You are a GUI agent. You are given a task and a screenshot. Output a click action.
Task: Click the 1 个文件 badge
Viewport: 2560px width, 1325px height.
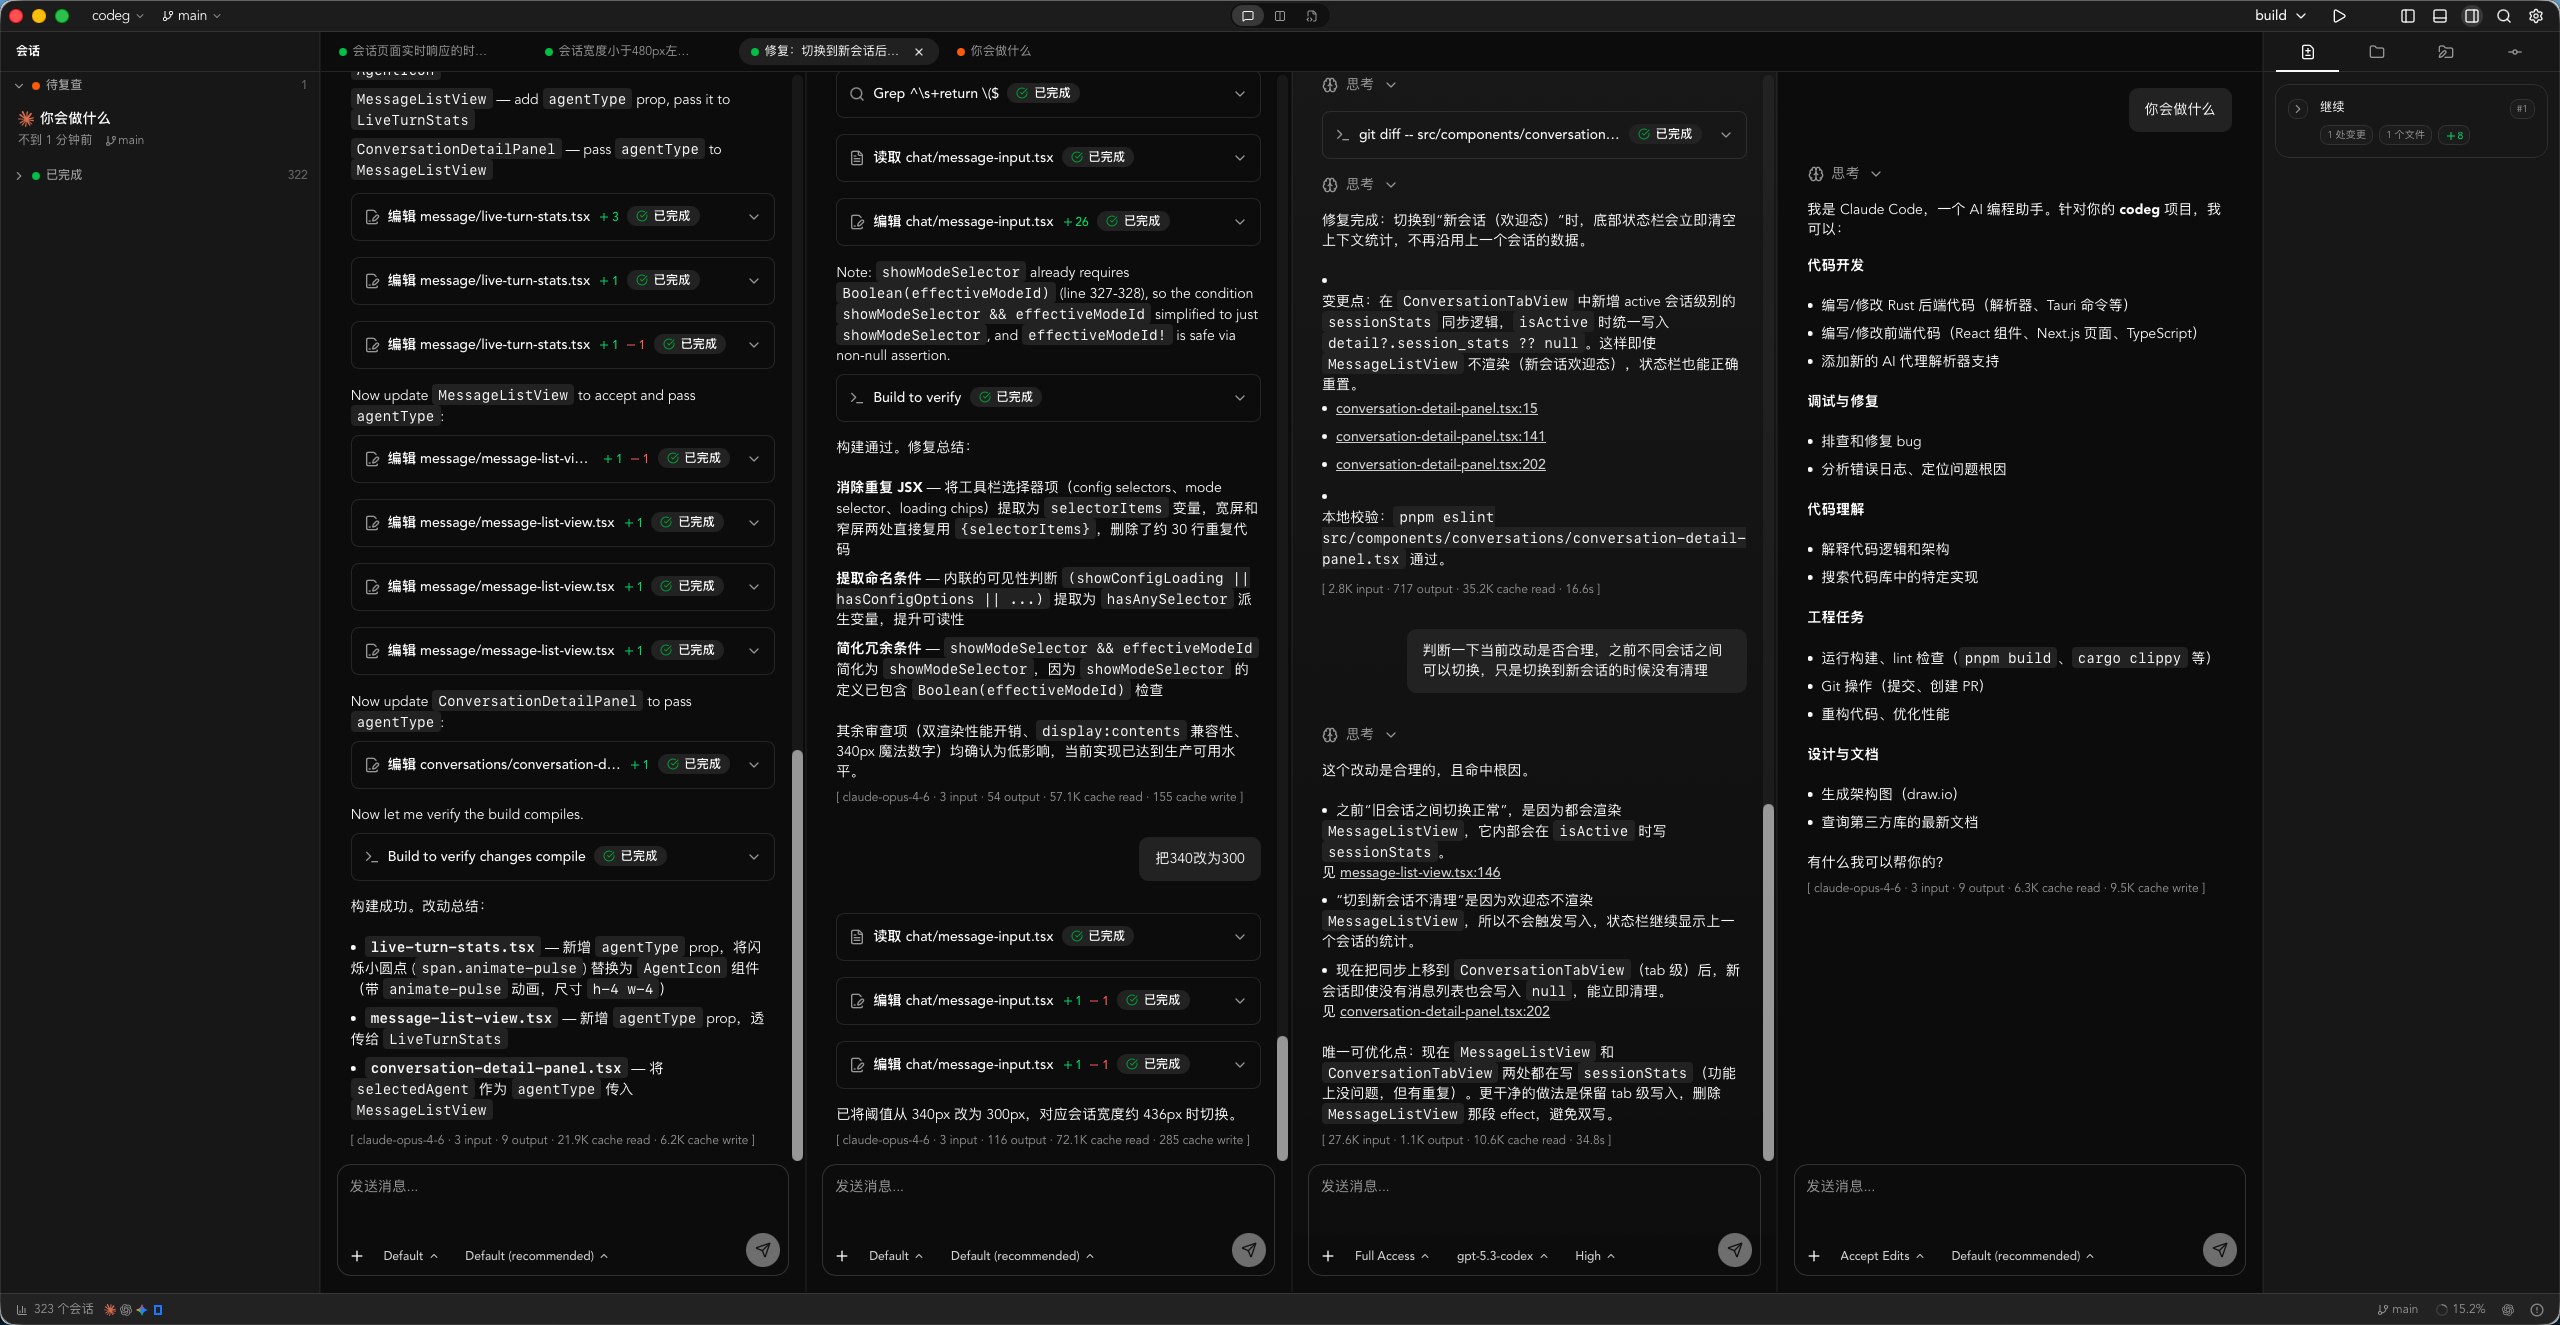coord(2405,135)
